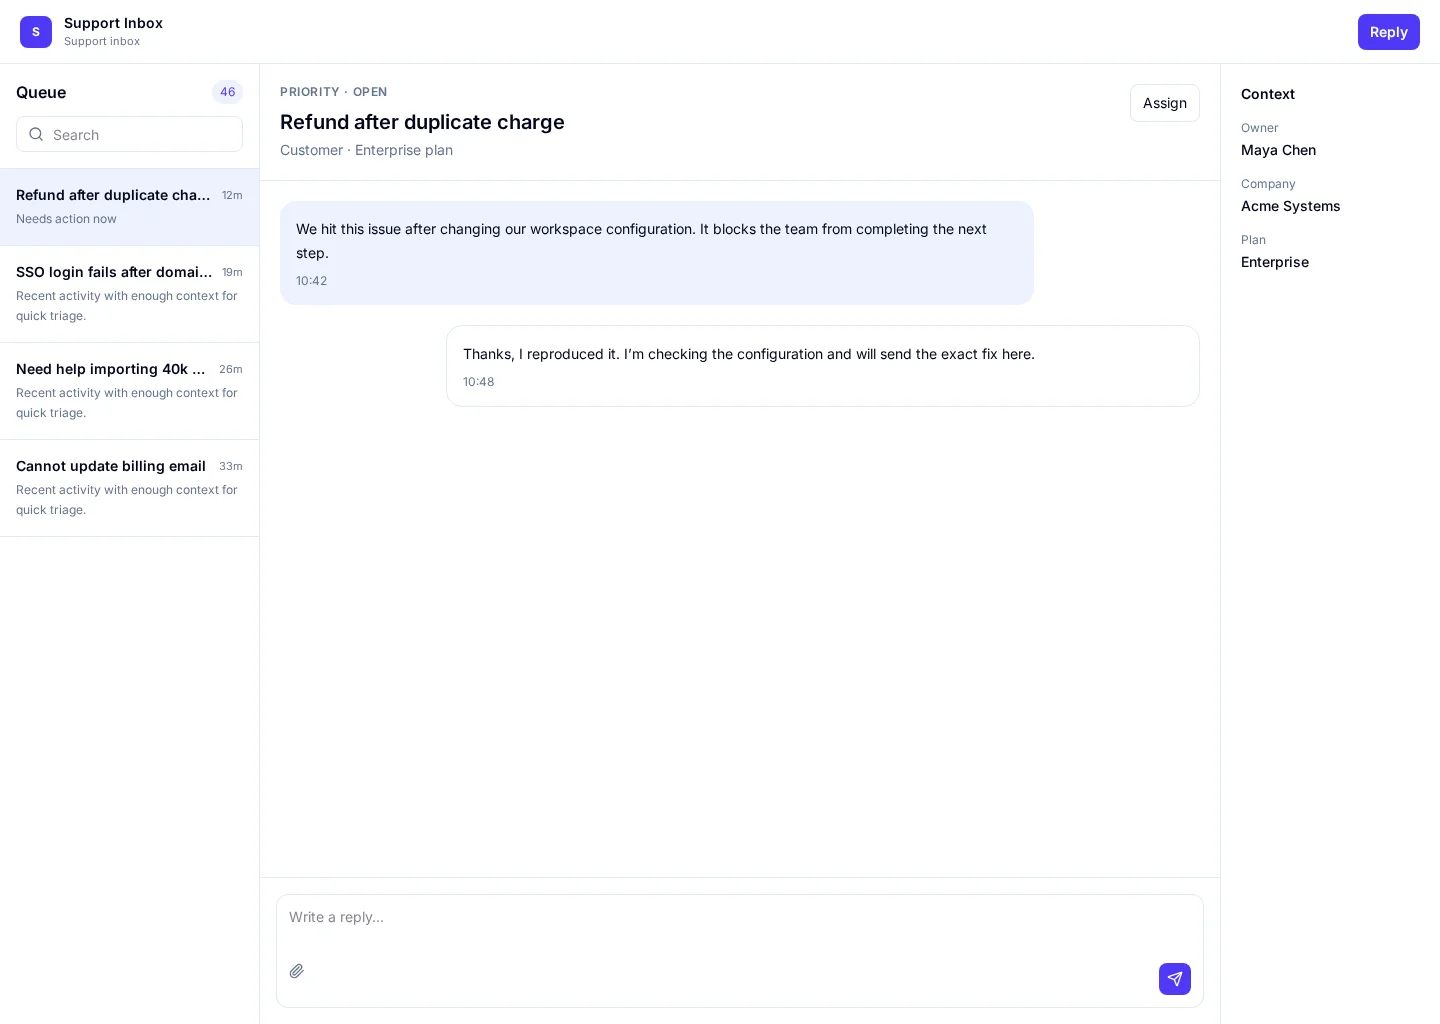Click the magnifier icon in Search
This screenshot has width=1440, height=1024.
click(x=36, y=134)
